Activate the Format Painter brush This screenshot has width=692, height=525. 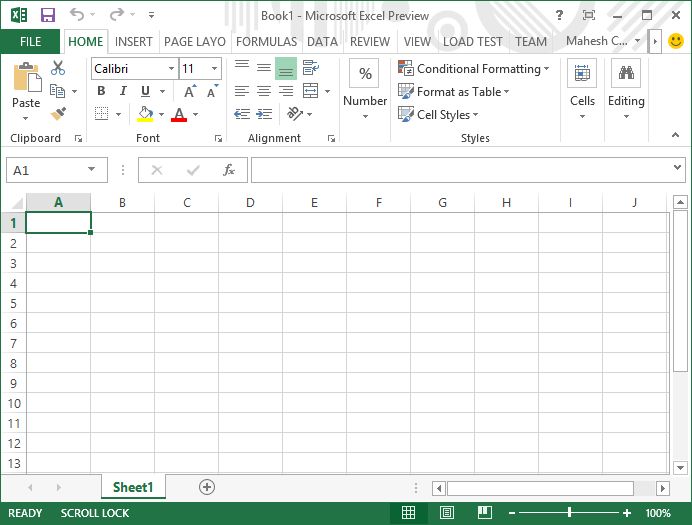click(x=58, y=113)
